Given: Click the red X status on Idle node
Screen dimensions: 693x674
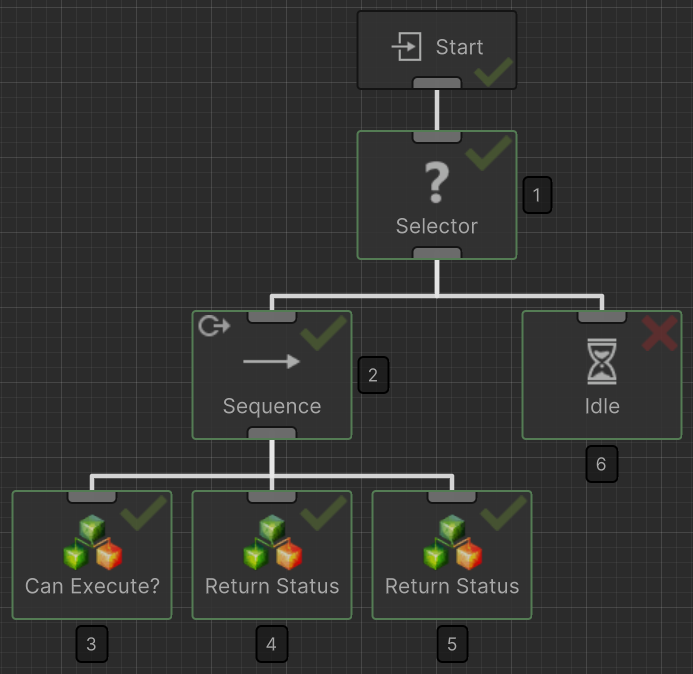Looking at the screenshot, I should click(x=659, y=333).
